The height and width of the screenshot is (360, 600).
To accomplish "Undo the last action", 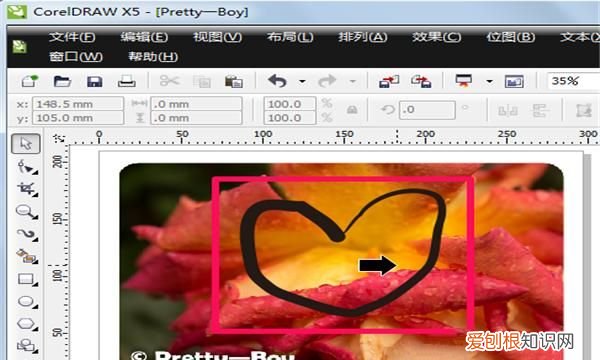I will [x=277, y=81].
